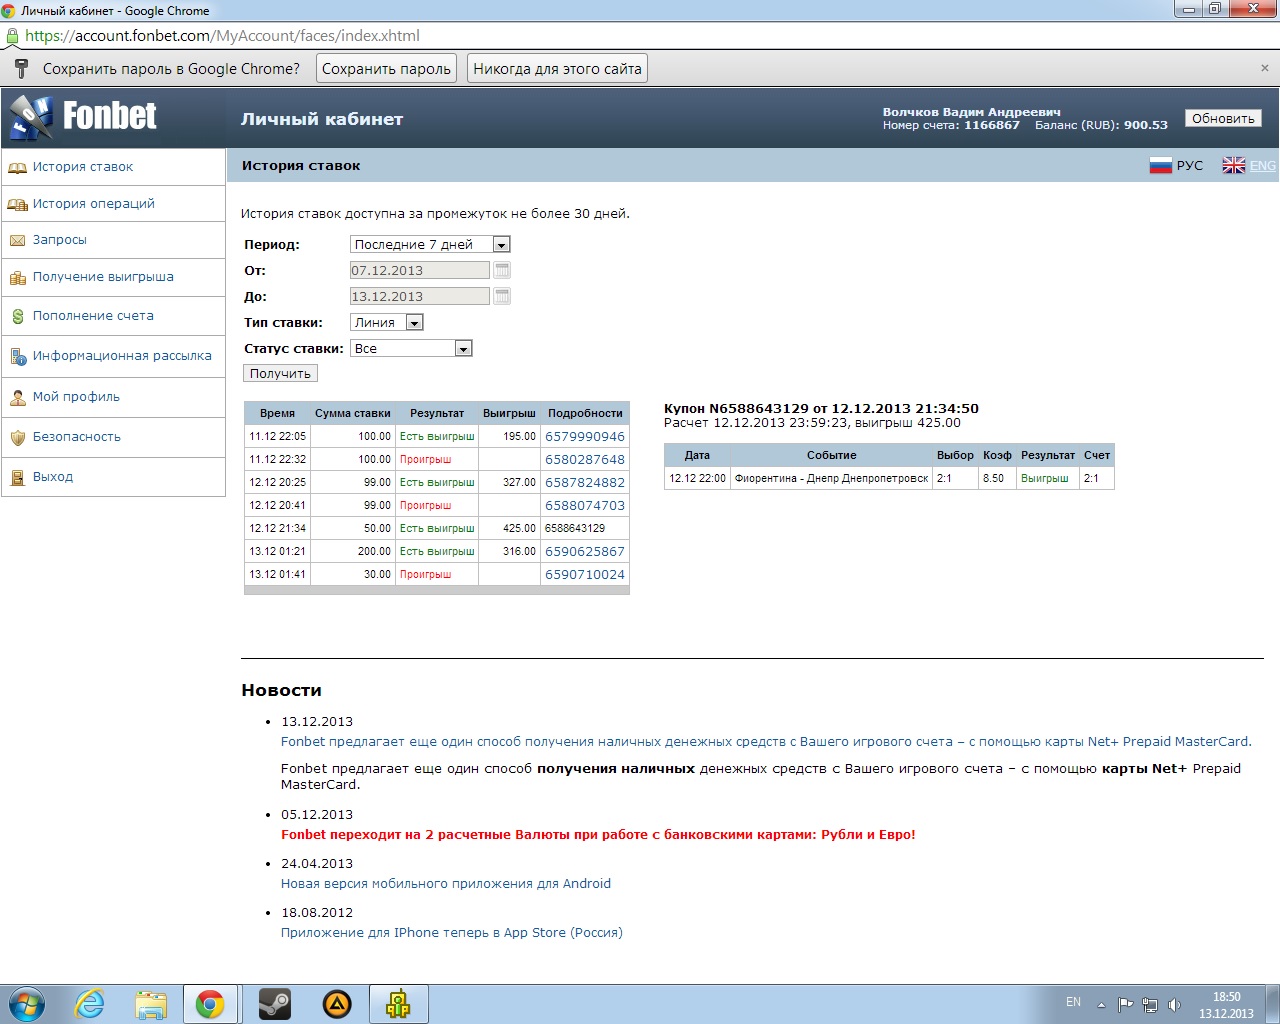Click the icon beside Информационная рассылка
1280x1024 pixels.
[17, 356]
